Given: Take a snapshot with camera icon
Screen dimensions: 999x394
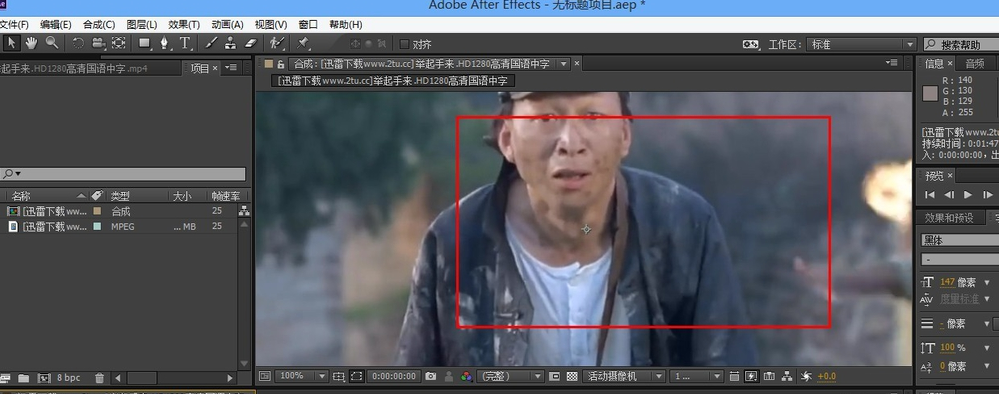Looking at the screenshot, I should [x=431, y=376].
